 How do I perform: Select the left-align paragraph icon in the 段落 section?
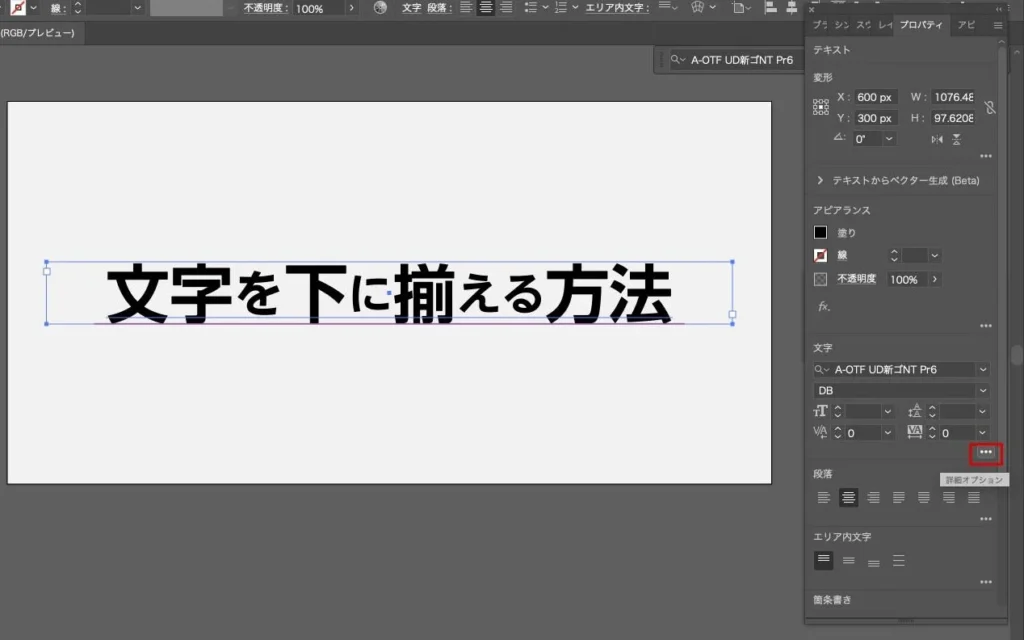pyautogui.click(x=823, y=497)
